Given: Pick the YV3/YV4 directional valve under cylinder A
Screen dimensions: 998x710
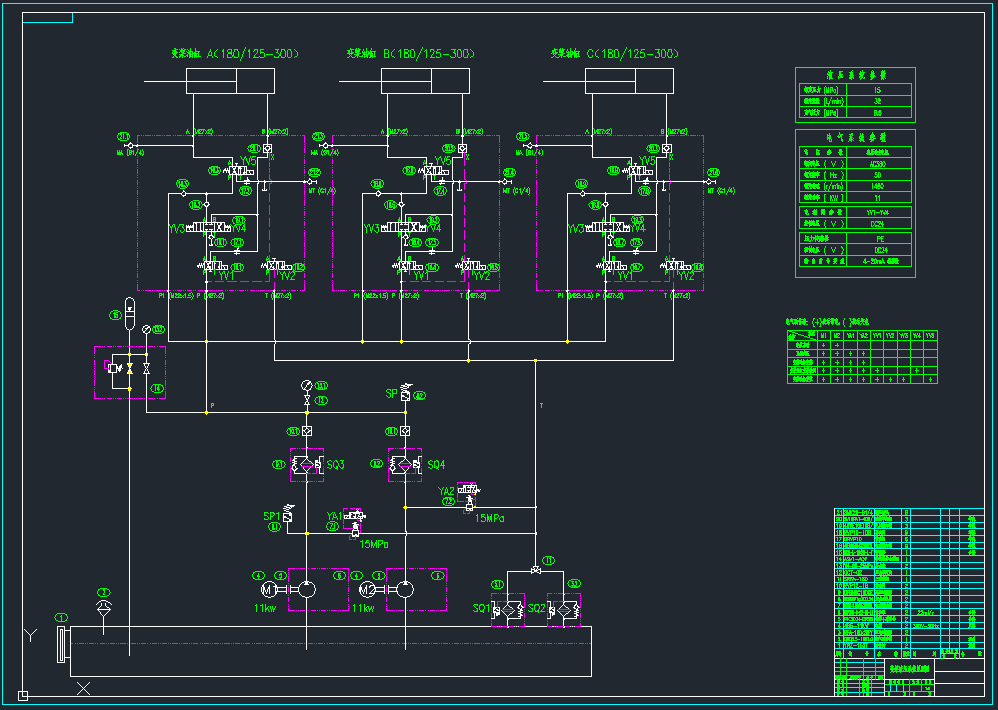Looking at the screenshot, I should point(210,227).
